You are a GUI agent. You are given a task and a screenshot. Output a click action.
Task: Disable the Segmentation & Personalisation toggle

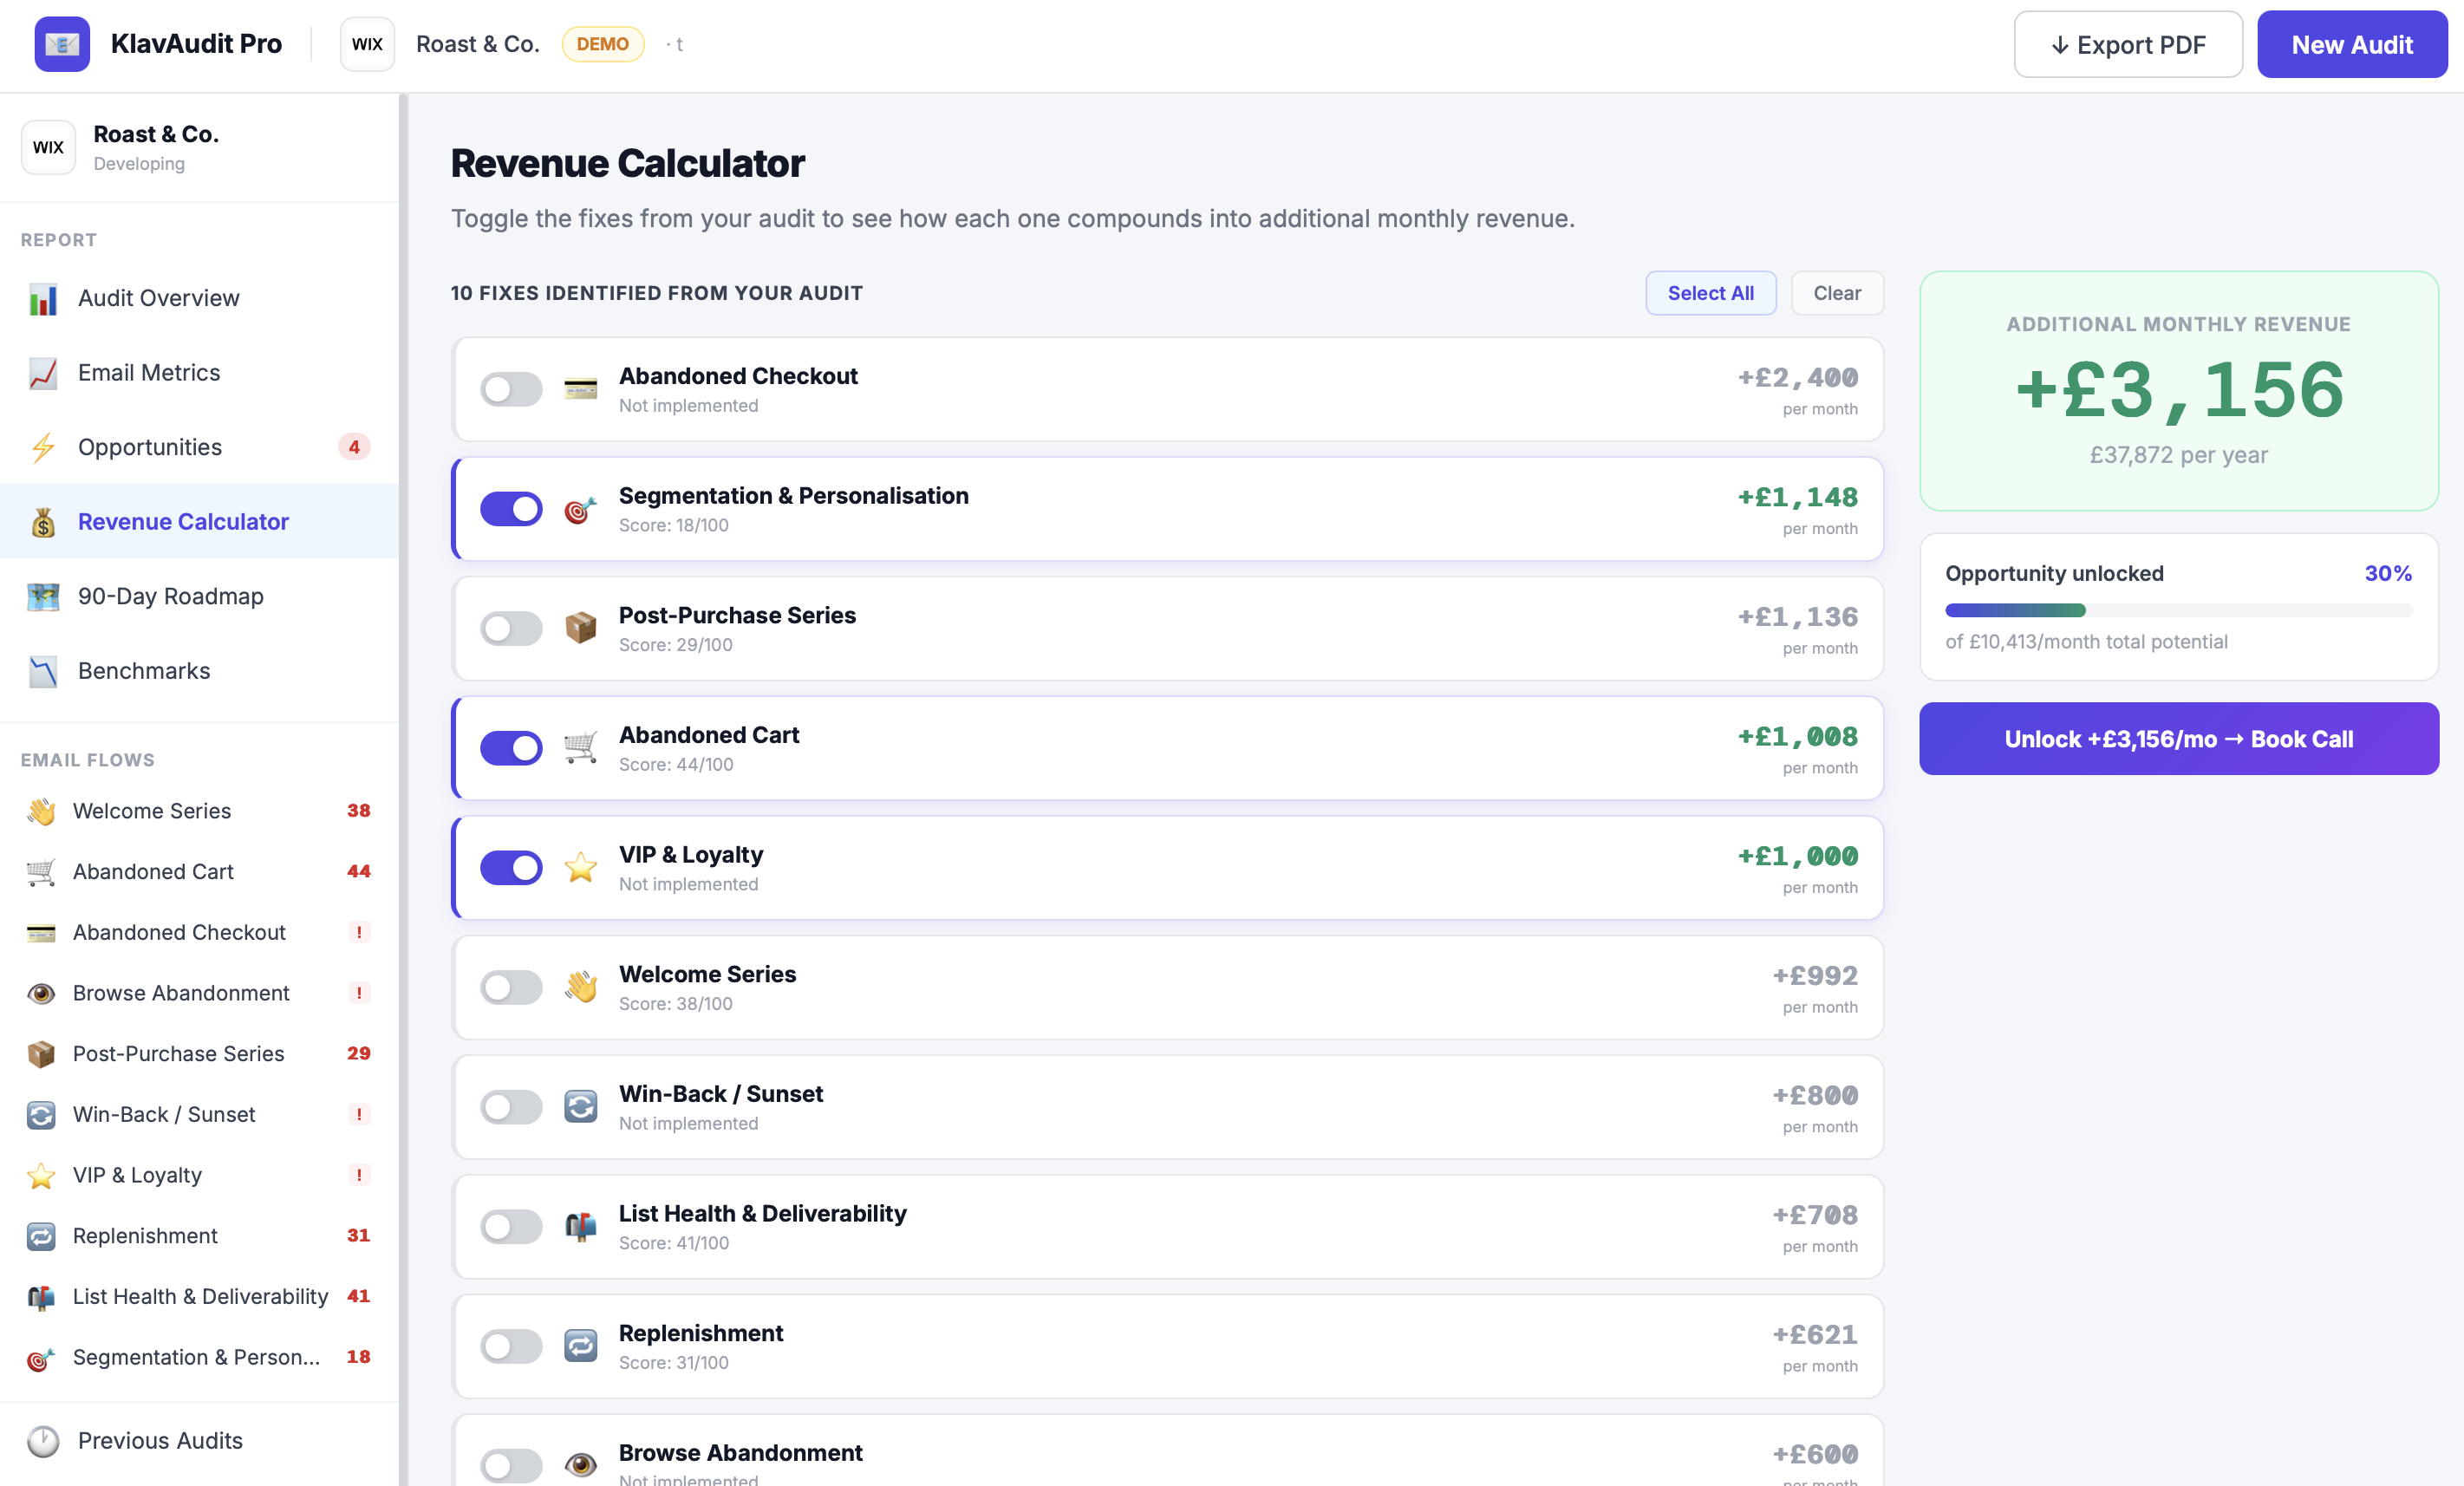pos(511,509)
